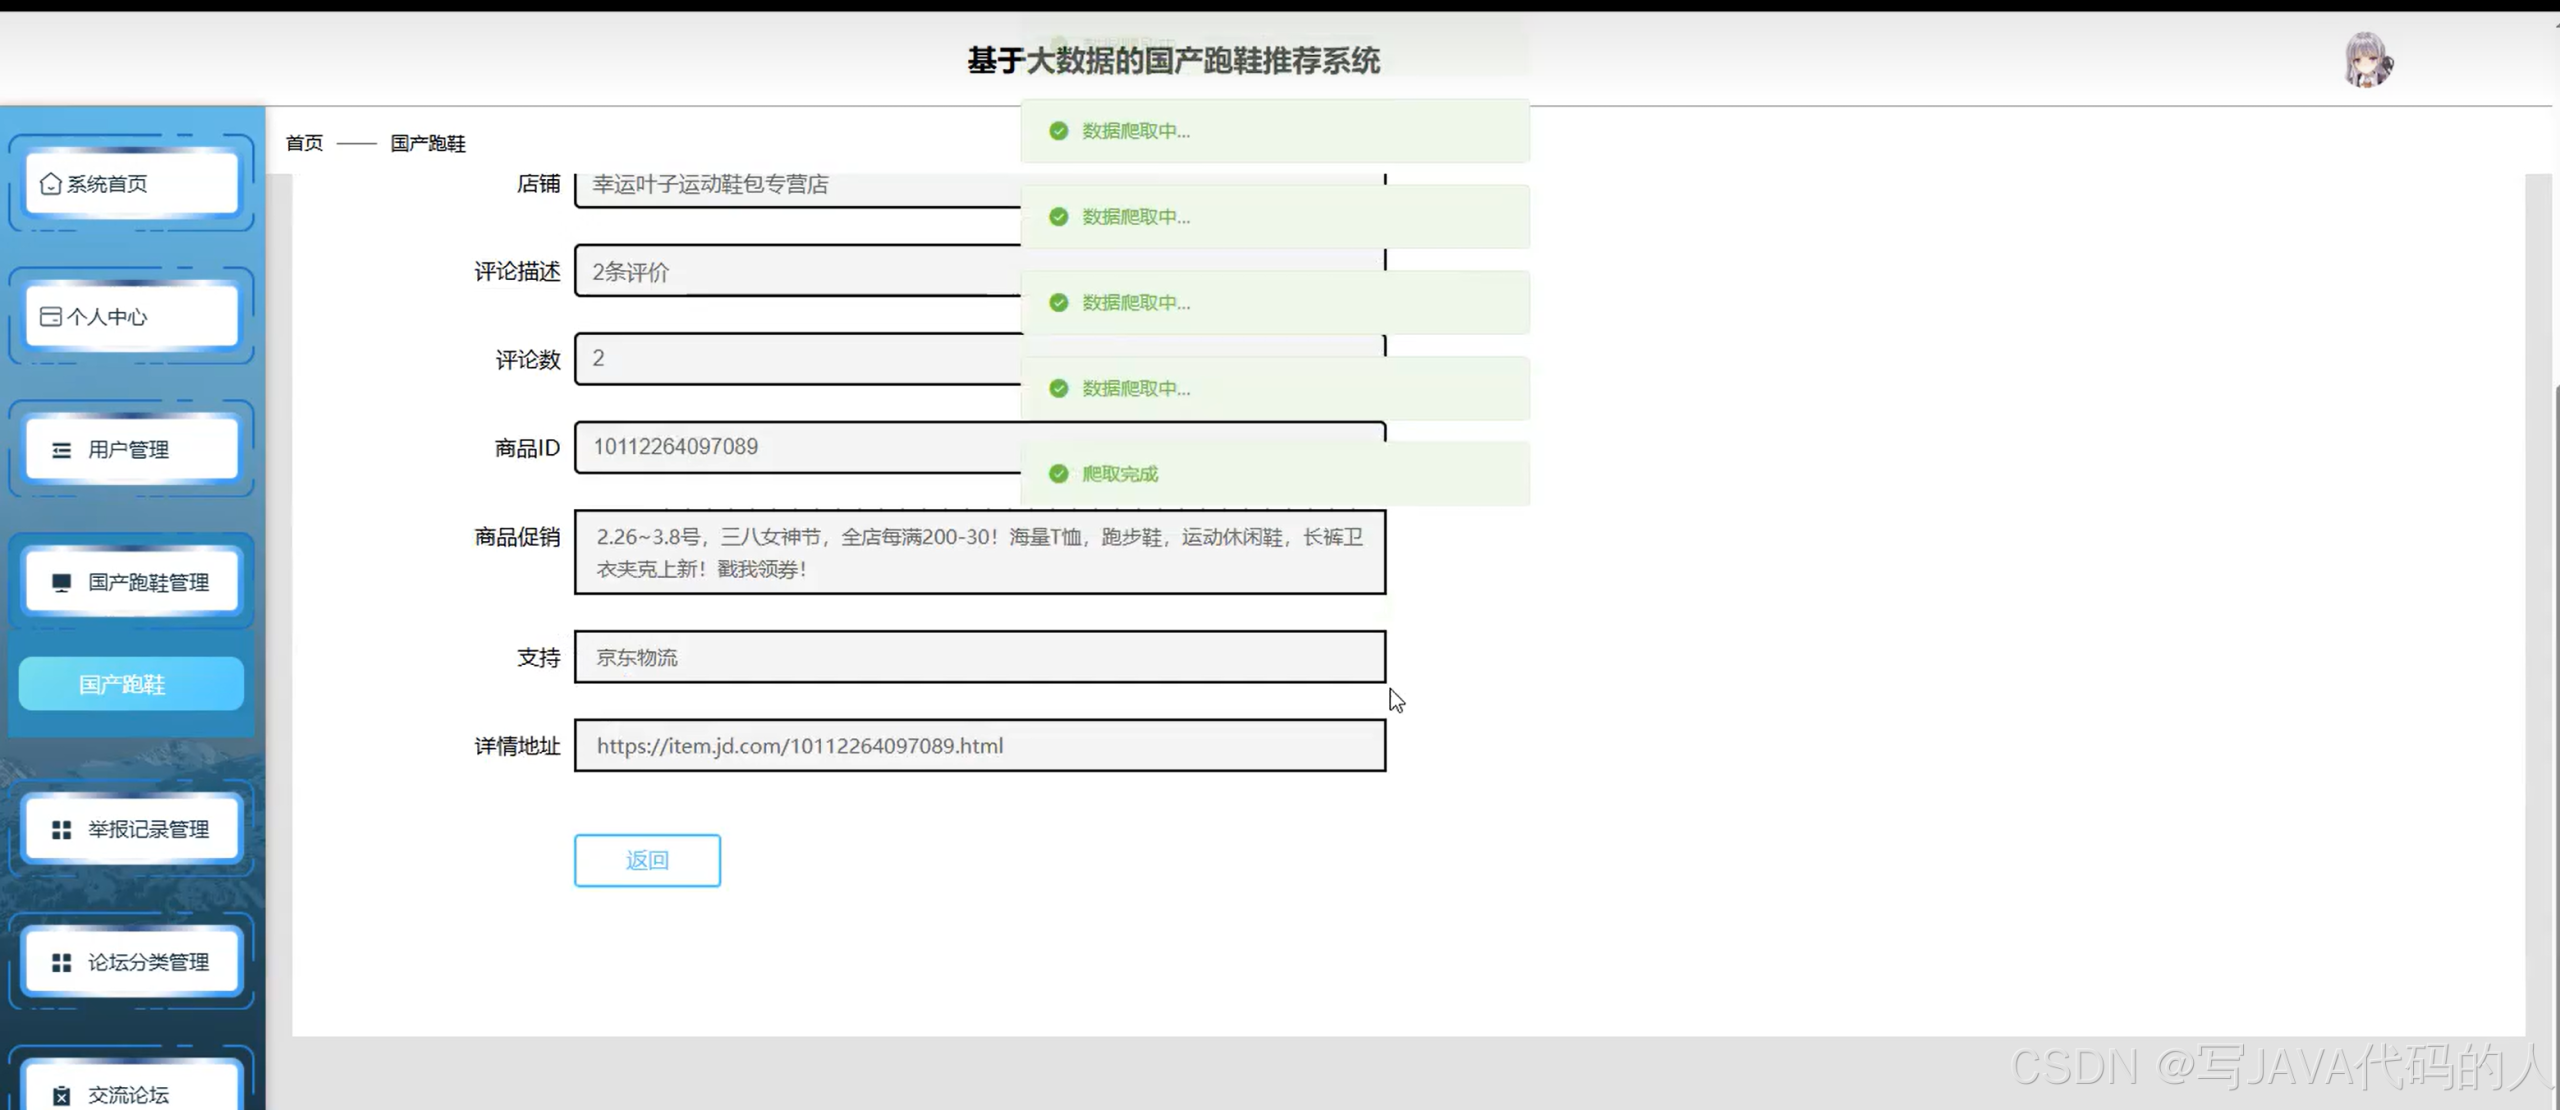This screenshot has width=2560, height=1110.
Task: Click the 返回 button below the form
Action: (x=647, y=860)
